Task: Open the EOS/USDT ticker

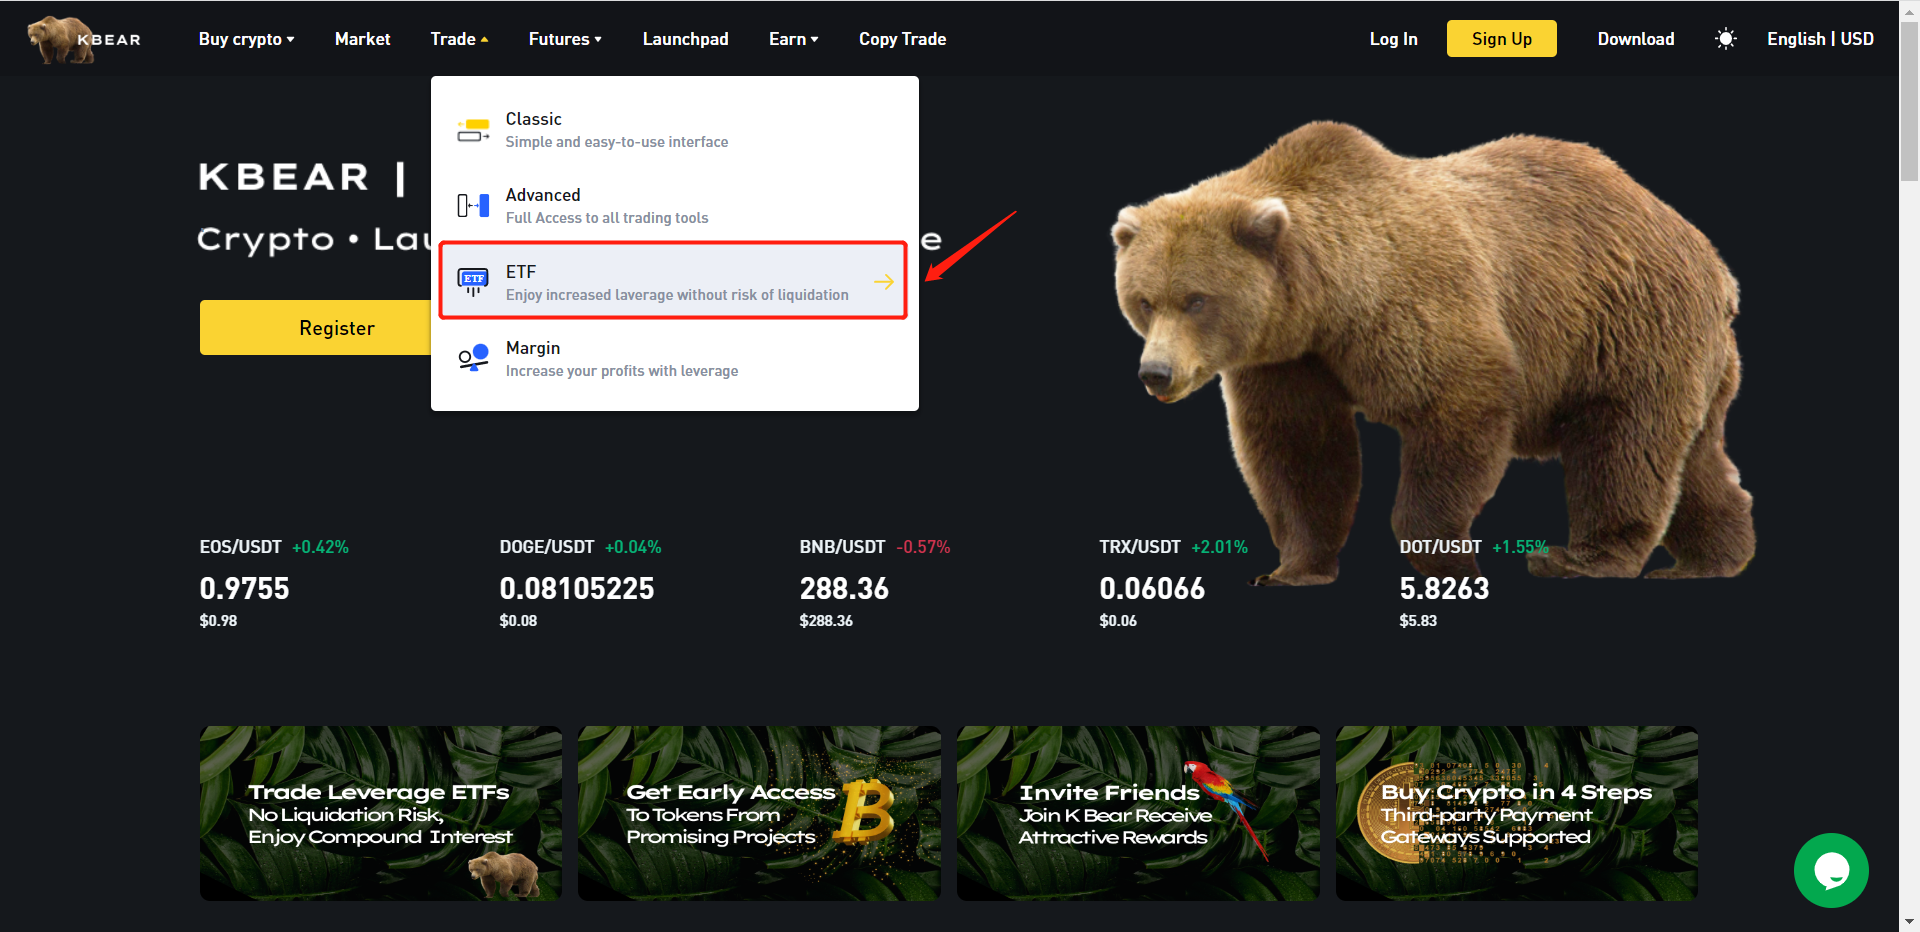Action: [240, 547]
